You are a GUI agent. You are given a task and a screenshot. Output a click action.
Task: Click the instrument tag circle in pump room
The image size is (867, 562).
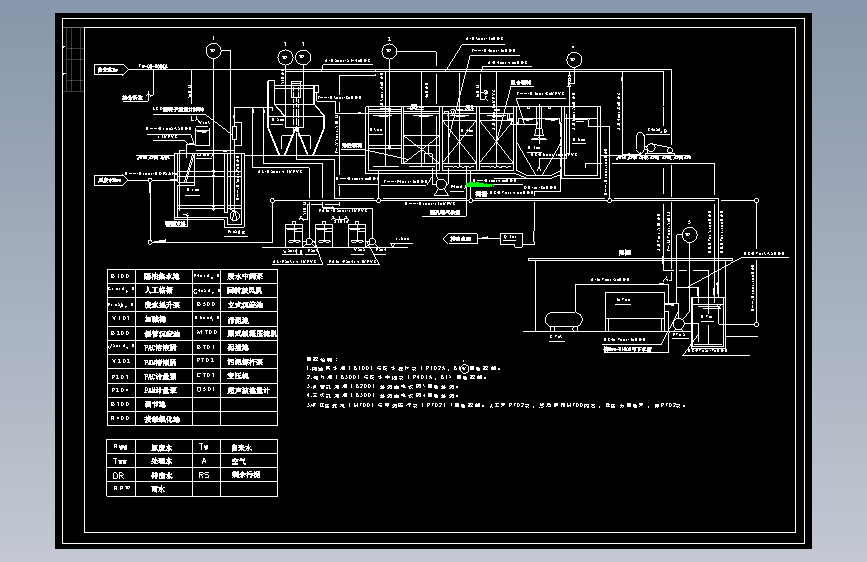688,235
